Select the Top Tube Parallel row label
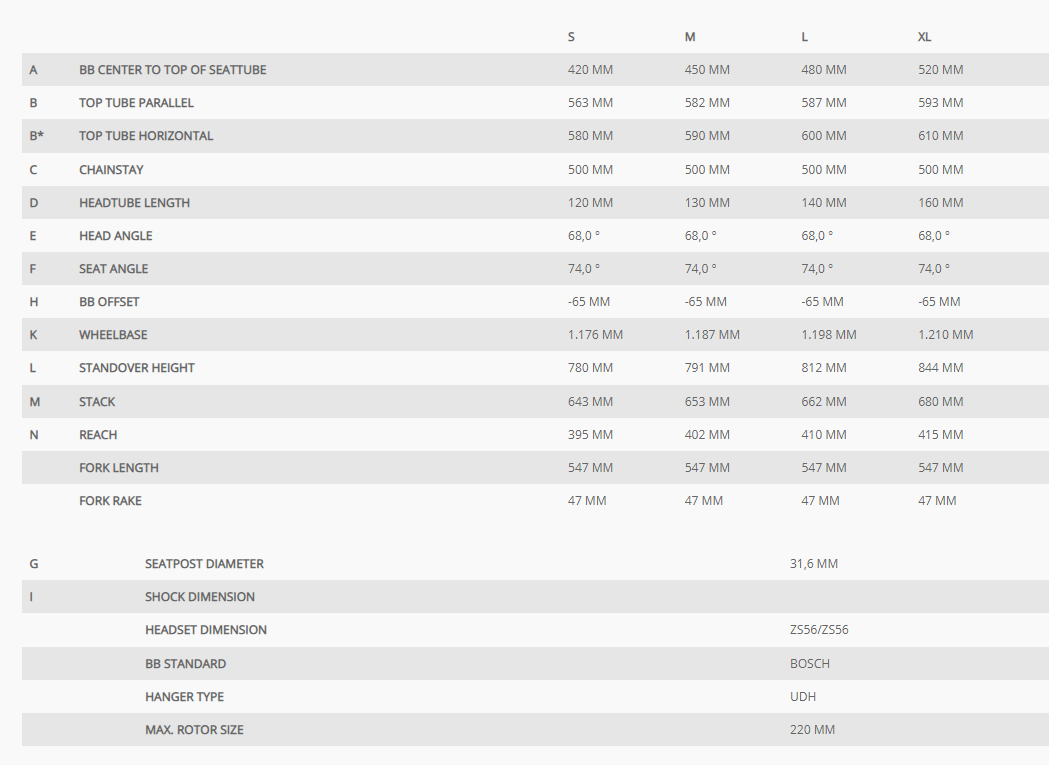 [136, 102]
